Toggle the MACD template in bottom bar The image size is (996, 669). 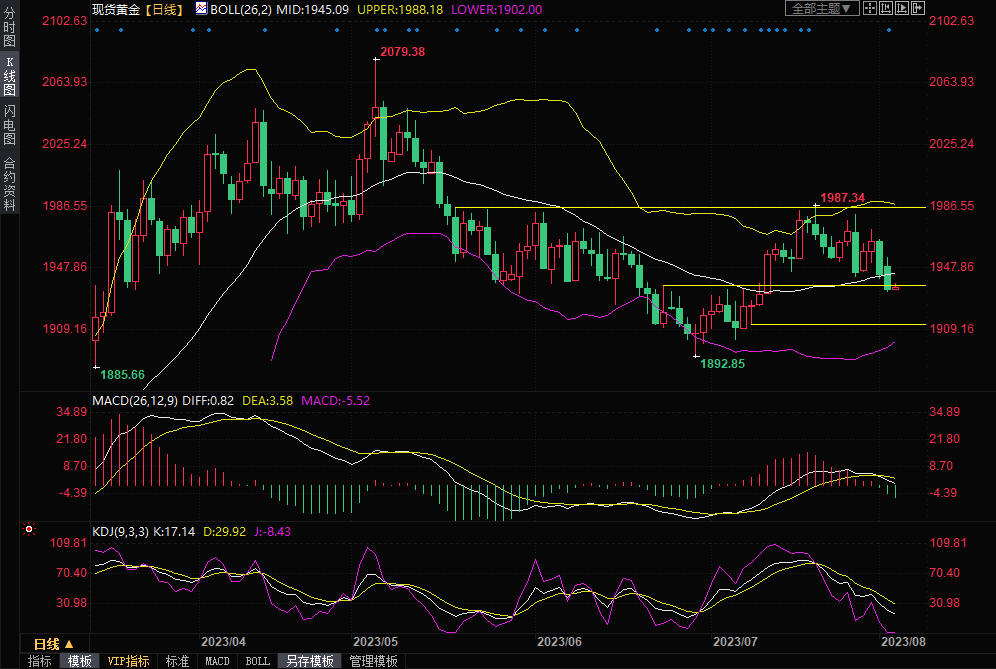(x=217, y=661)
